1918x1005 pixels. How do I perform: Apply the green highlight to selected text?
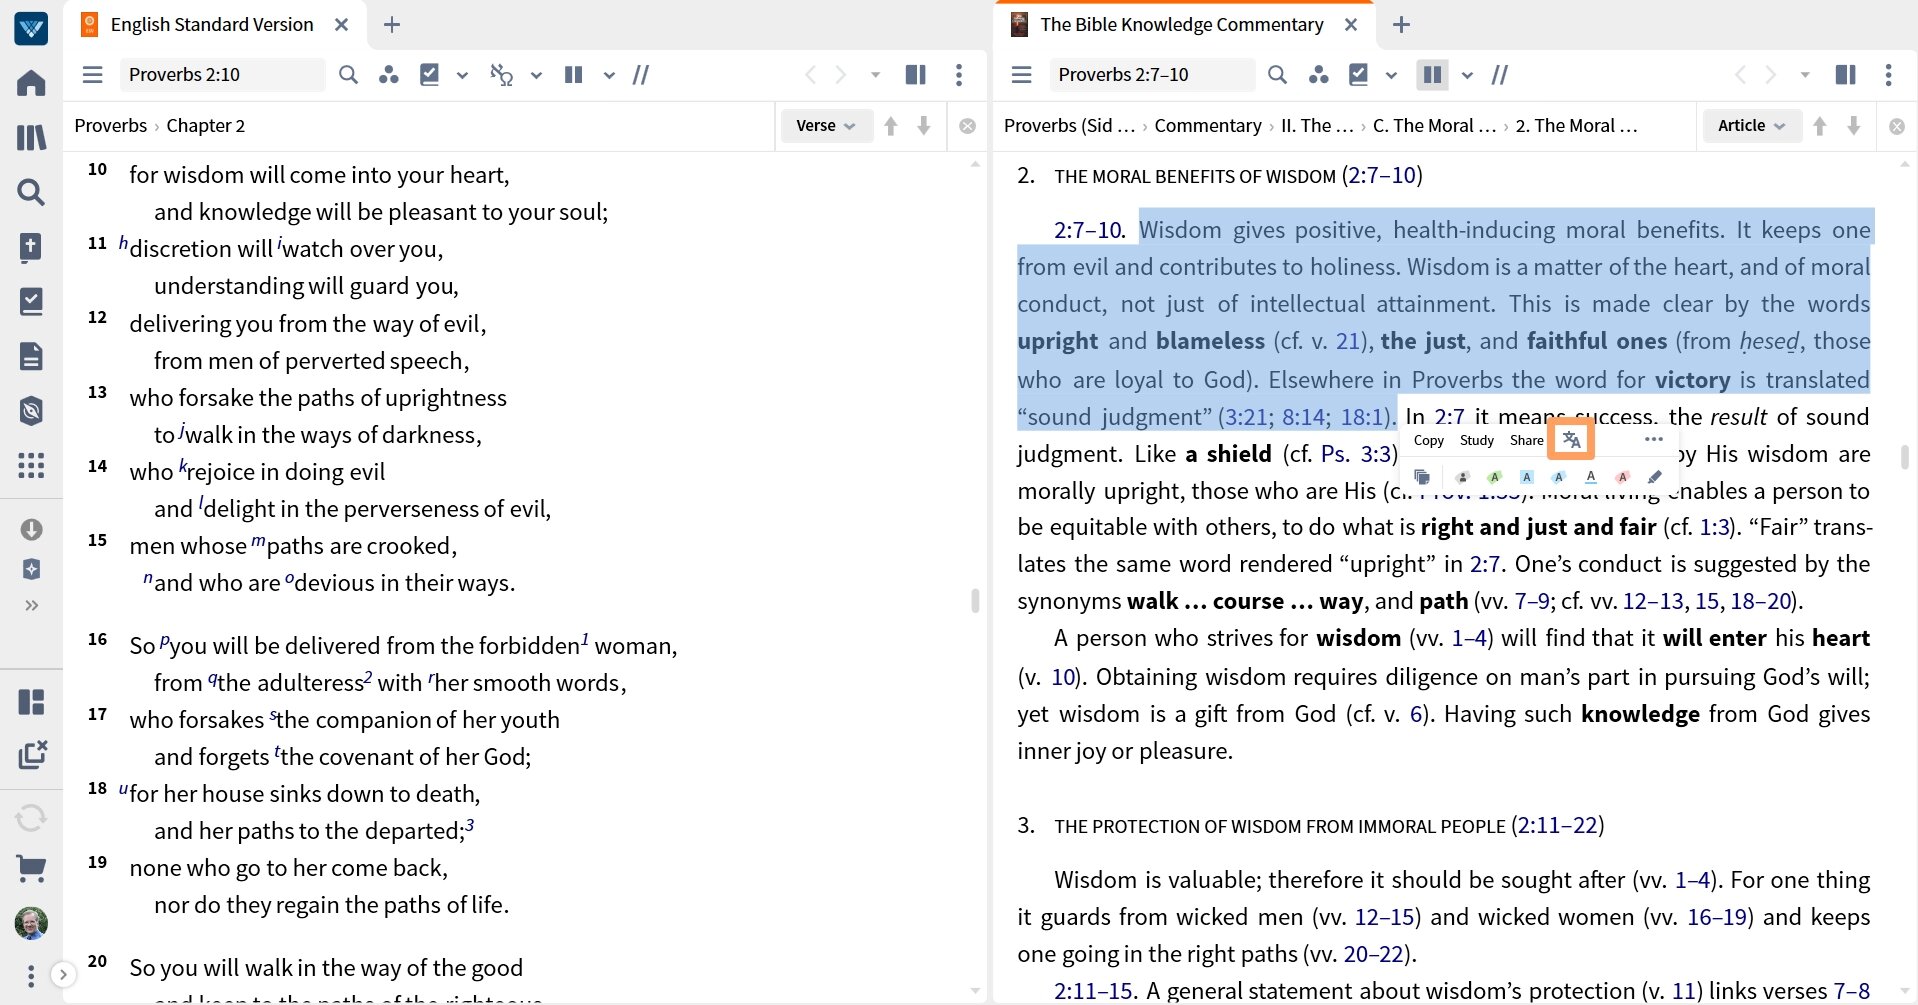point(1494,477)
